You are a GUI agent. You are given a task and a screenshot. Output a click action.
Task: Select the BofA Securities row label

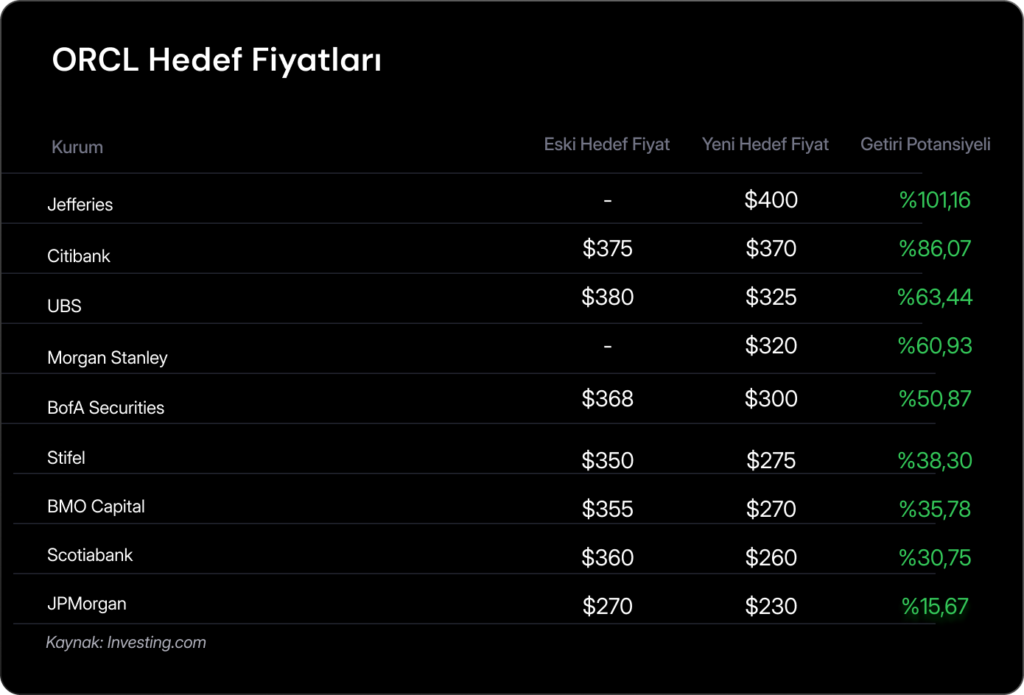pos(106,408)
